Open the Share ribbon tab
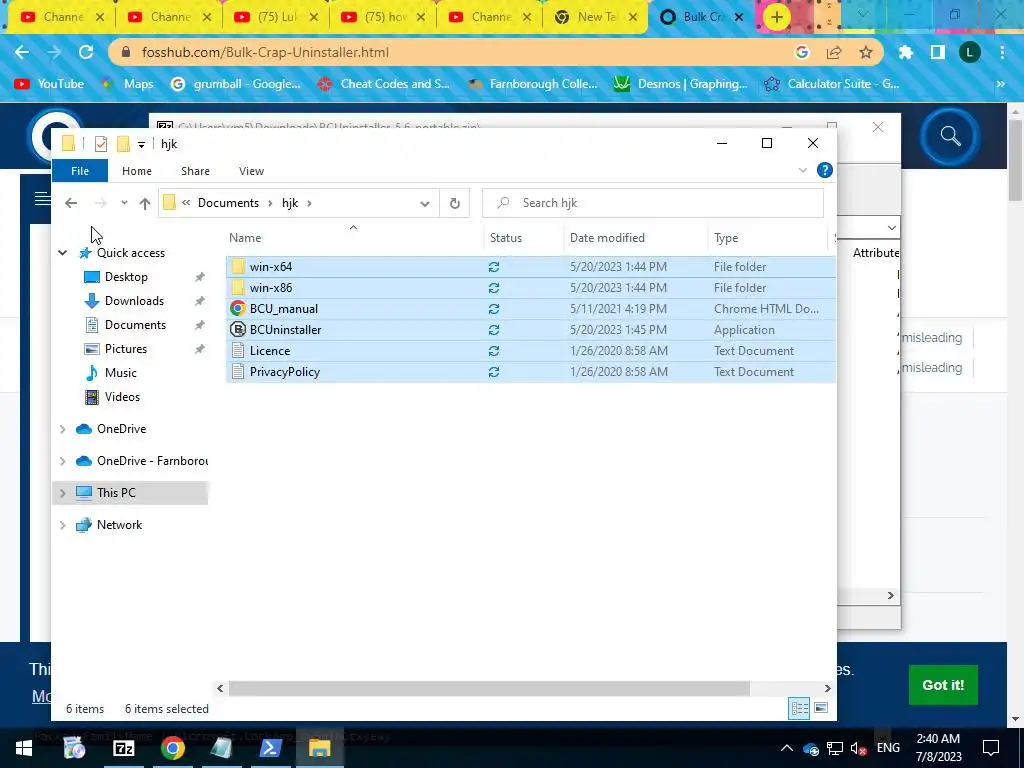Screen dimensions: 1024x768 pyautogui.click(x=195, y=171)
